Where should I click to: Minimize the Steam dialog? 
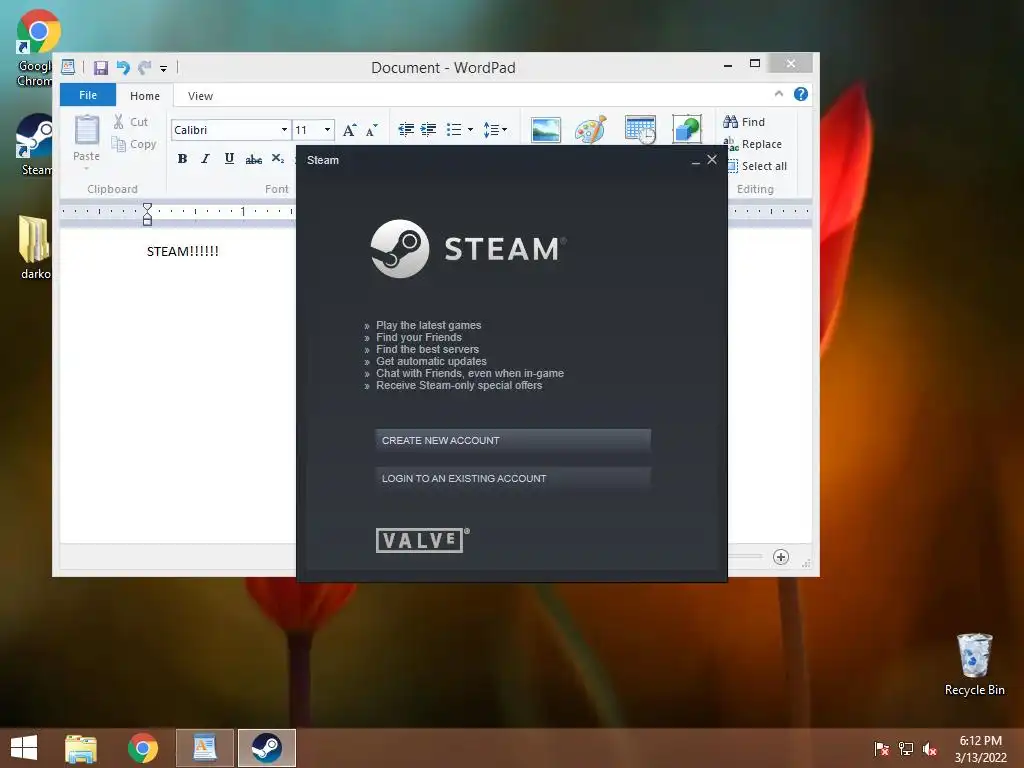tap(696, 161)
